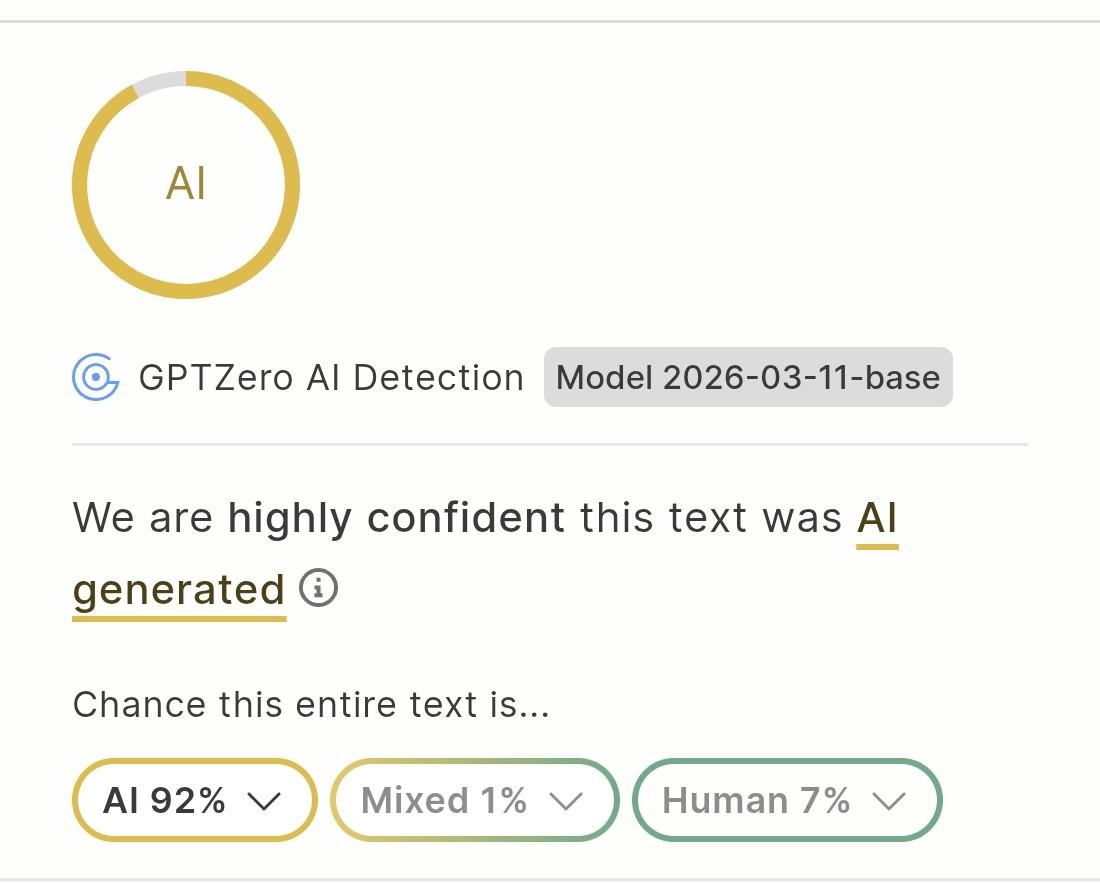Image resolution: width=1100 pixels, height=883 pixels.
Task: Open the underlined "generated" link
Action: tap(179, 589)
